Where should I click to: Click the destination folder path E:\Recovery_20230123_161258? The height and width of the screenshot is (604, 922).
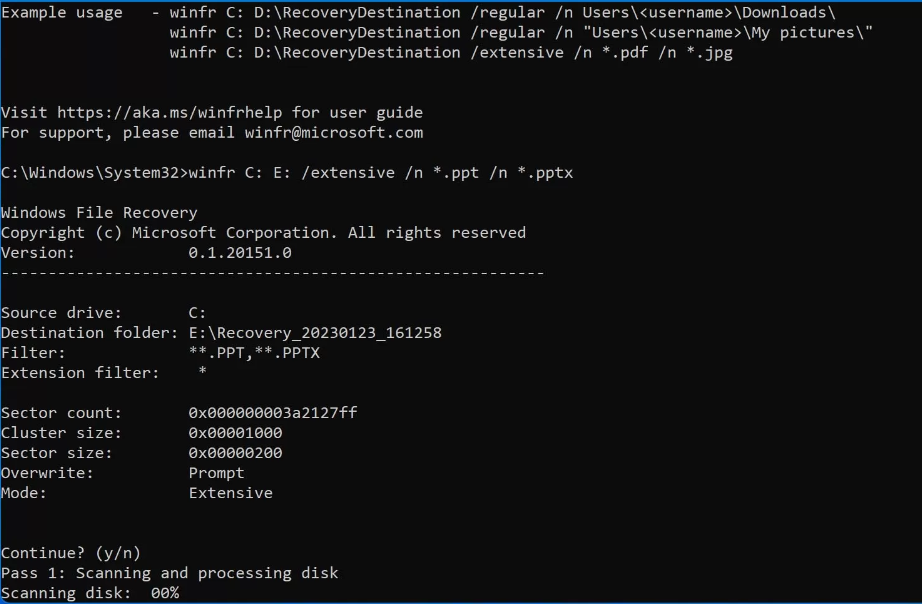[315, 333]
